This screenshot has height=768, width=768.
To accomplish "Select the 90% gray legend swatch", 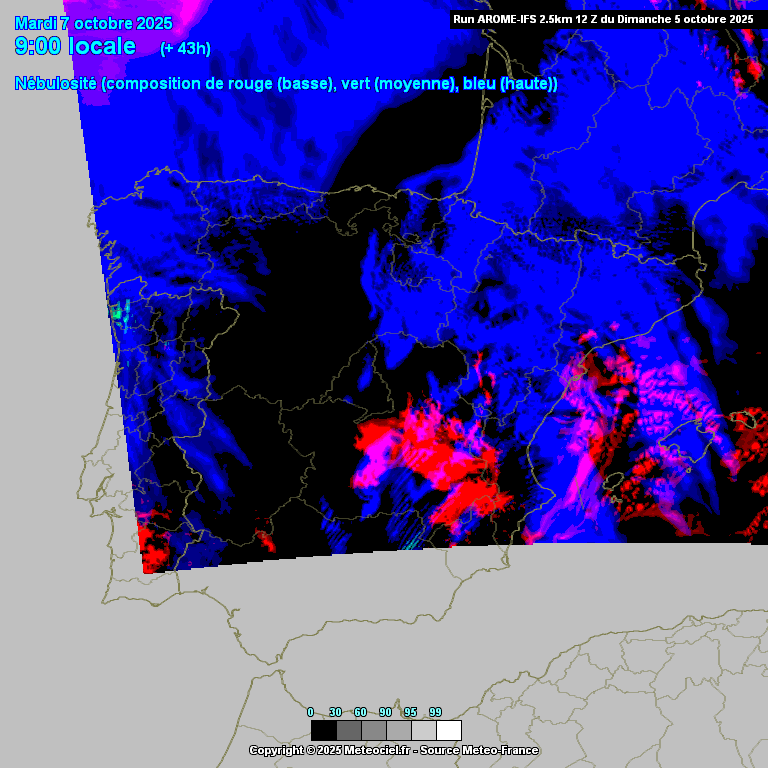I will 398,730.
